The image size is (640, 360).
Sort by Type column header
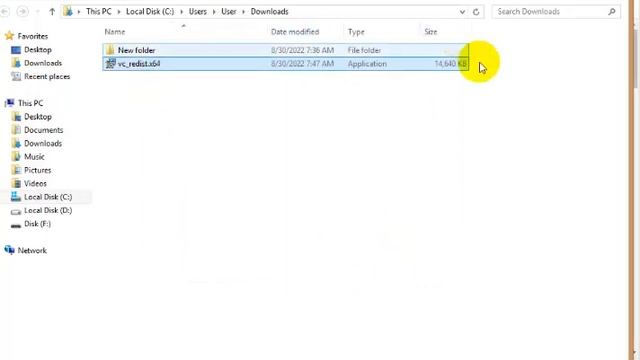click(x=356, y=32)
